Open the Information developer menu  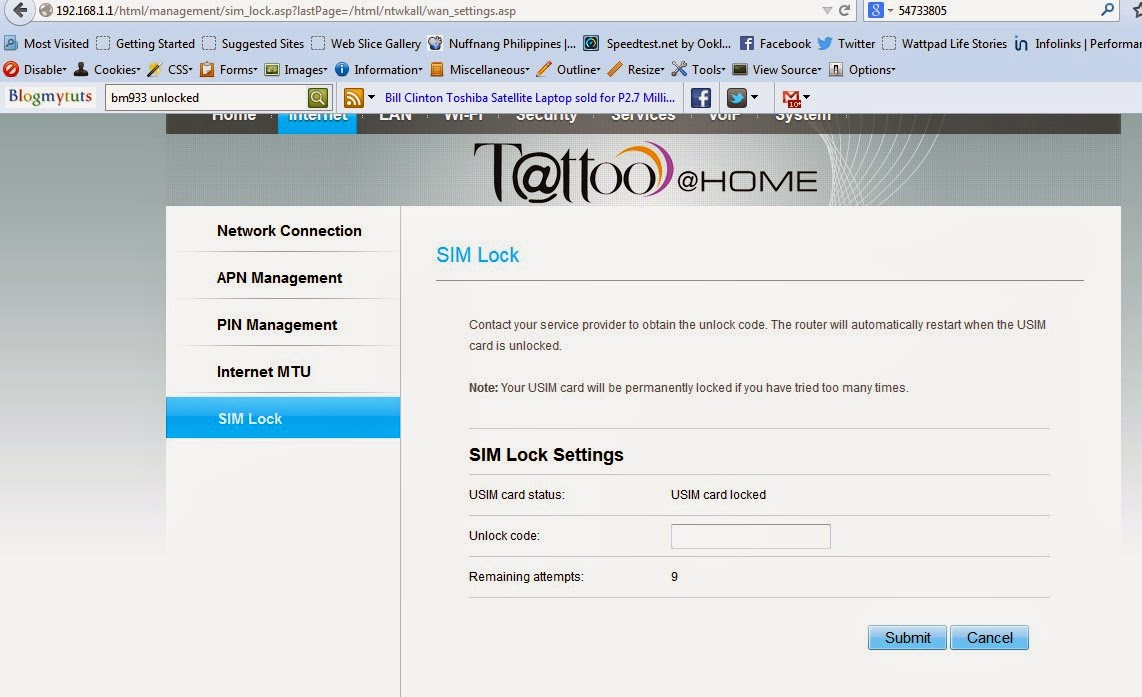(379, 70)
